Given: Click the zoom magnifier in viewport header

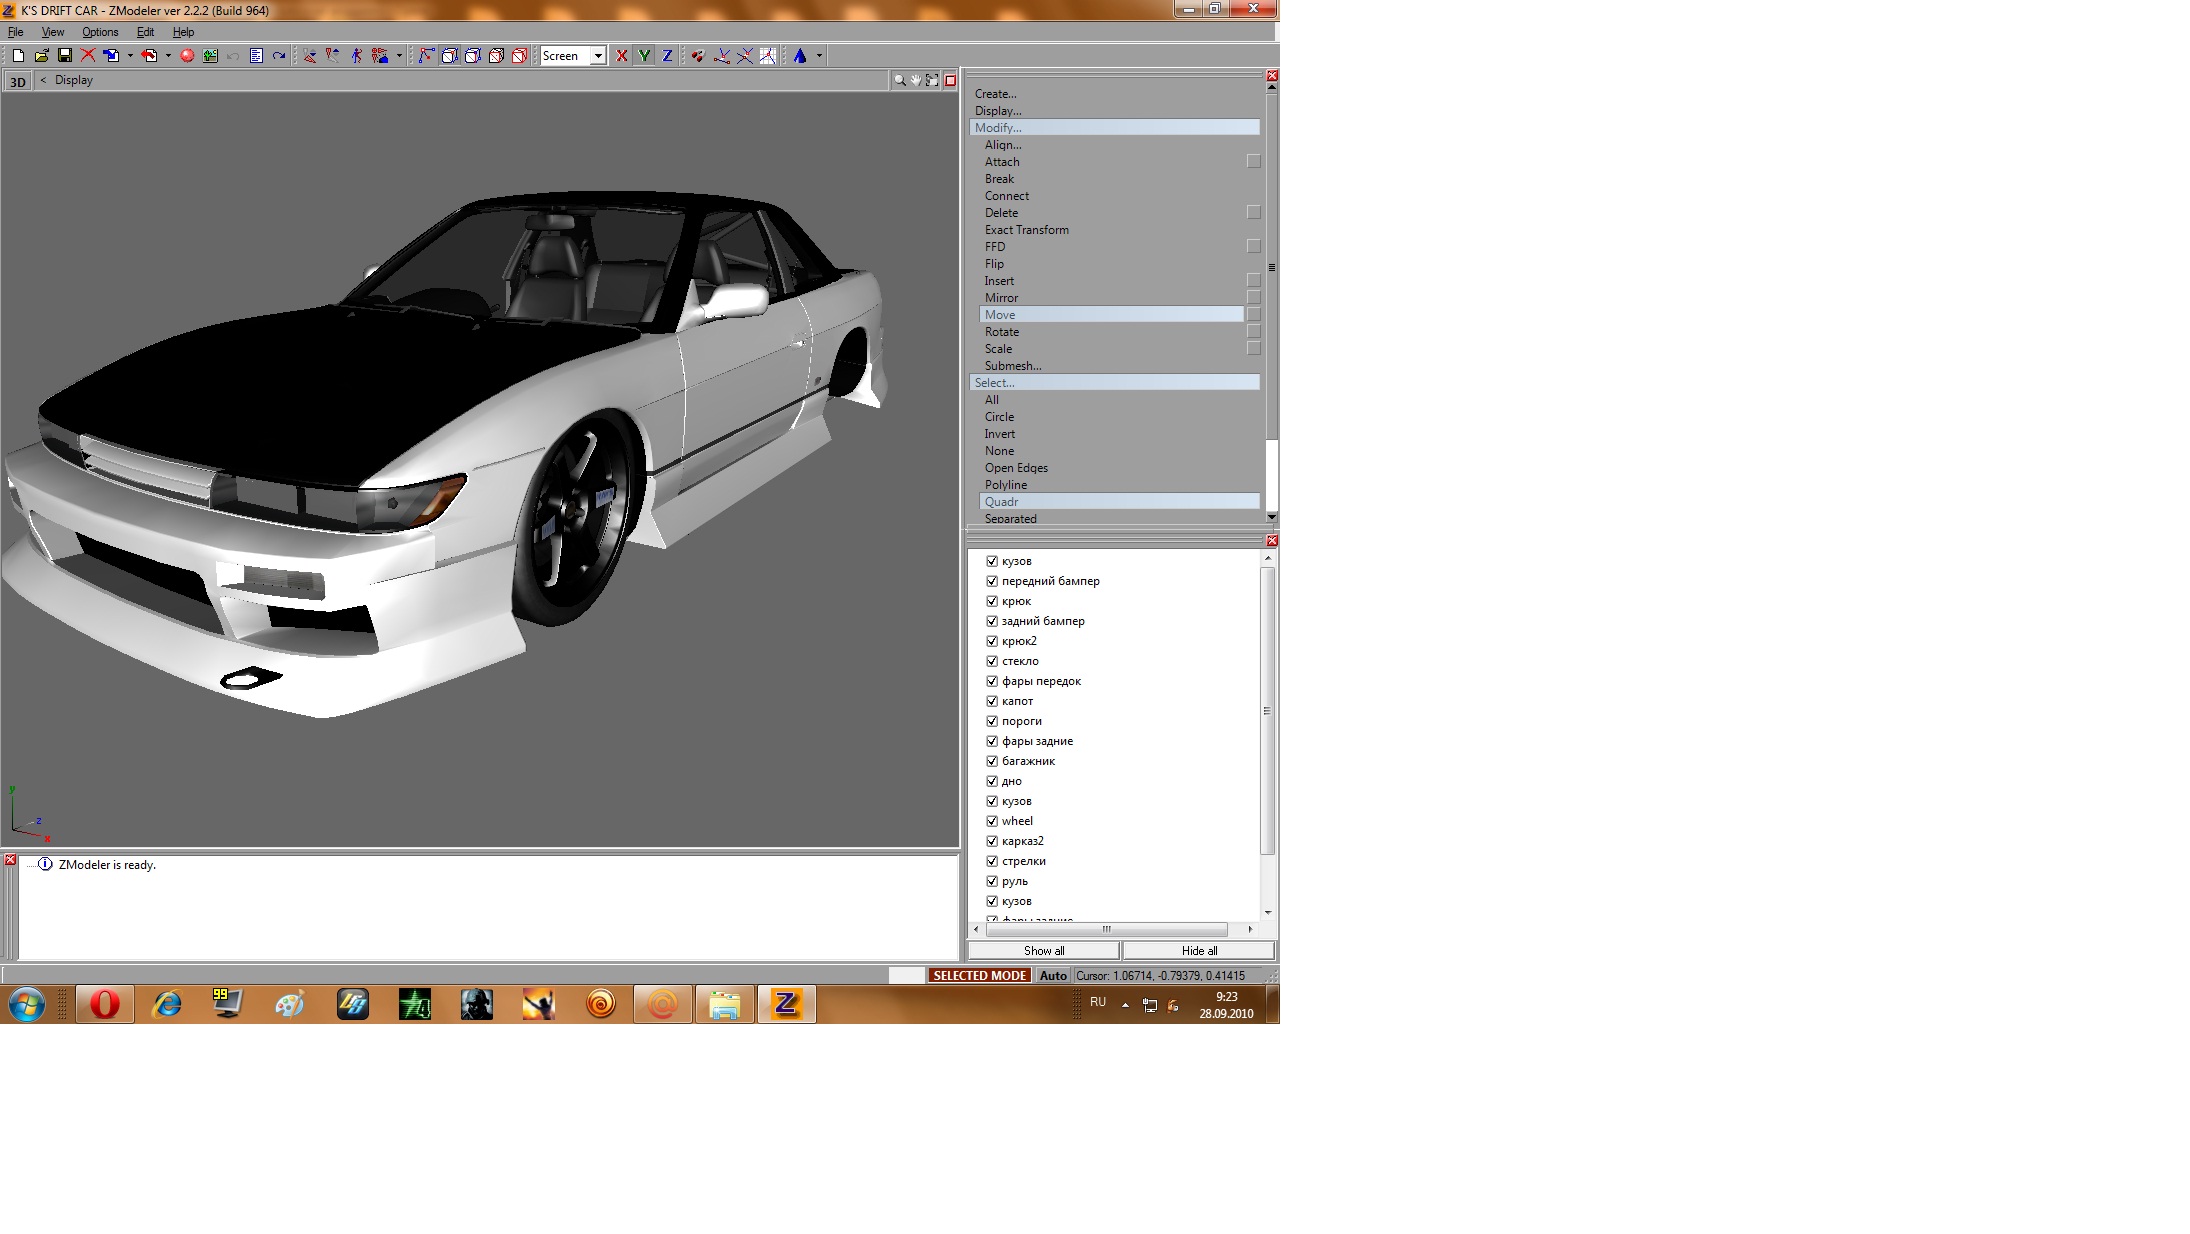Looking at the screenshot, I should (x=899, y=80).
